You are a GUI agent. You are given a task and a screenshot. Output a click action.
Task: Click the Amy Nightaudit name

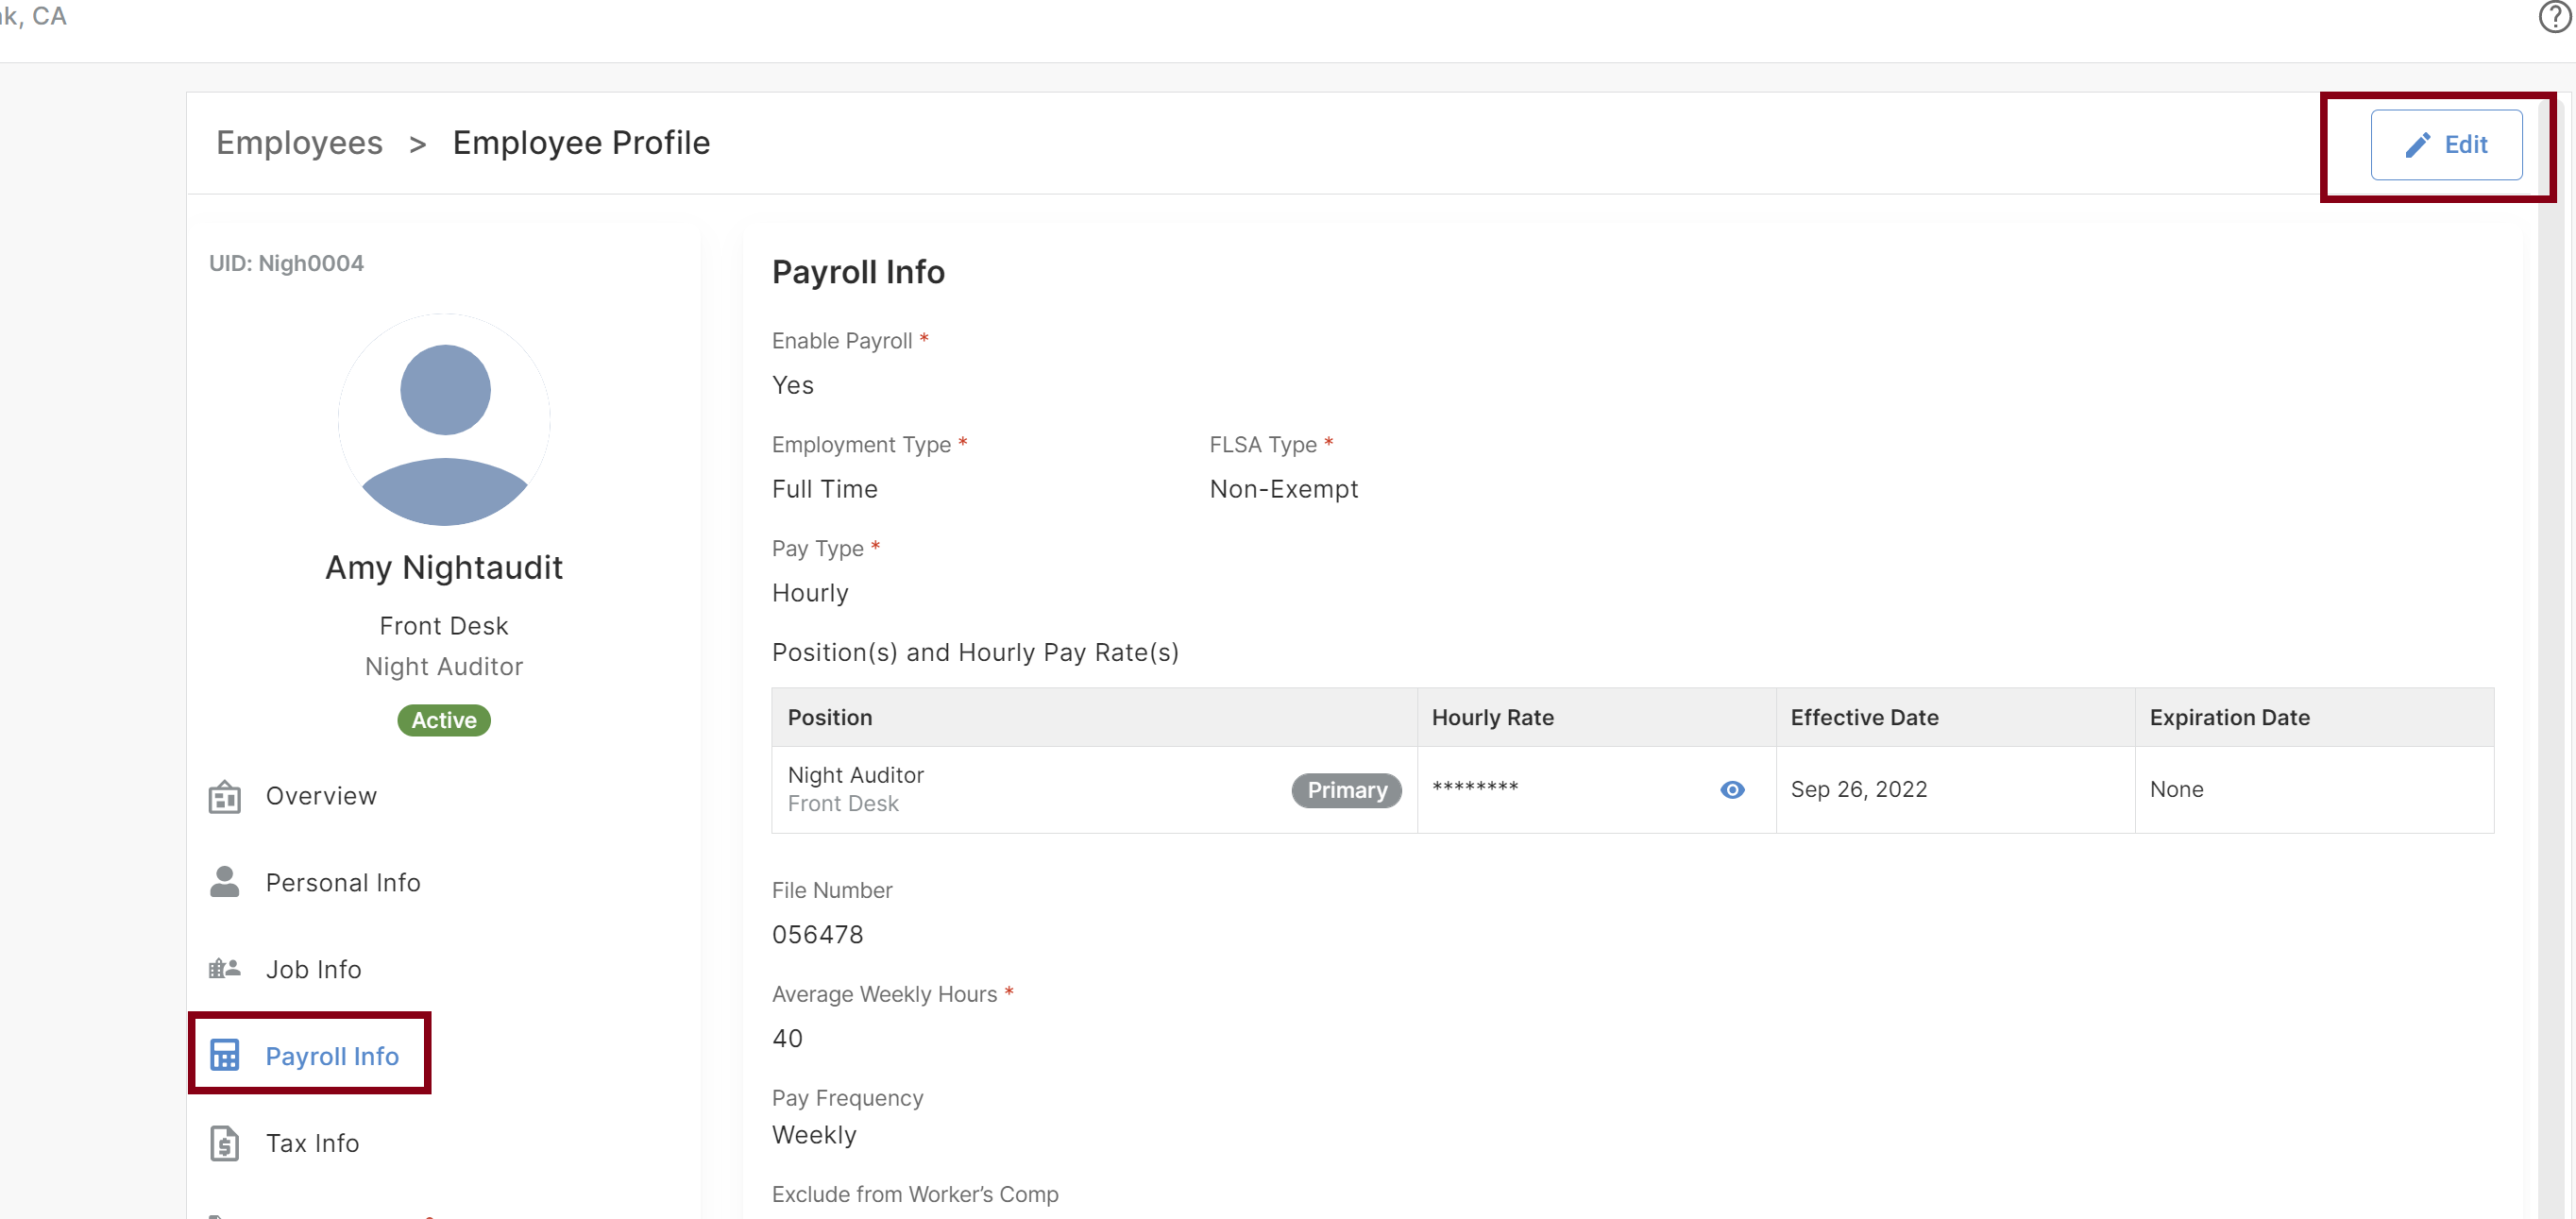[444, 568]
